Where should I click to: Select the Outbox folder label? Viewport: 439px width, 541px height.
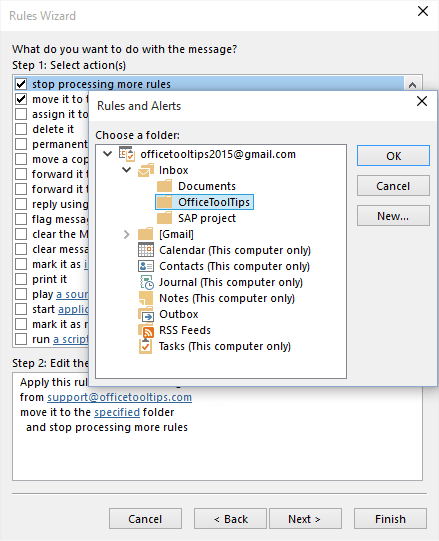(x=178, y=314)
